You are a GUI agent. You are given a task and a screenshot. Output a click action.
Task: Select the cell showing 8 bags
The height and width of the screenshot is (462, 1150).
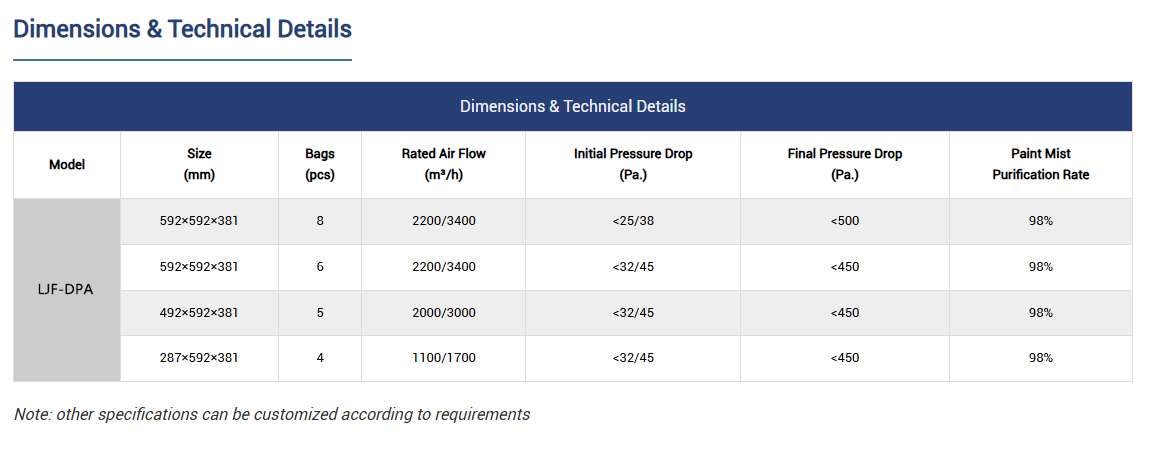(x=320, y=221)
